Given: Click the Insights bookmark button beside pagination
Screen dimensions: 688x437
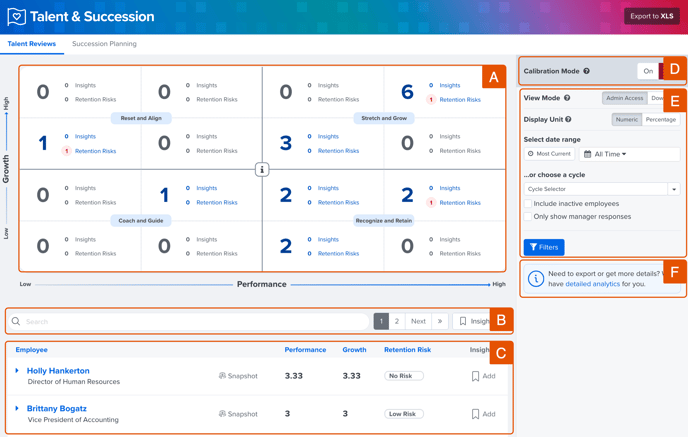Looking at the screenshot, I should point(471,321).
